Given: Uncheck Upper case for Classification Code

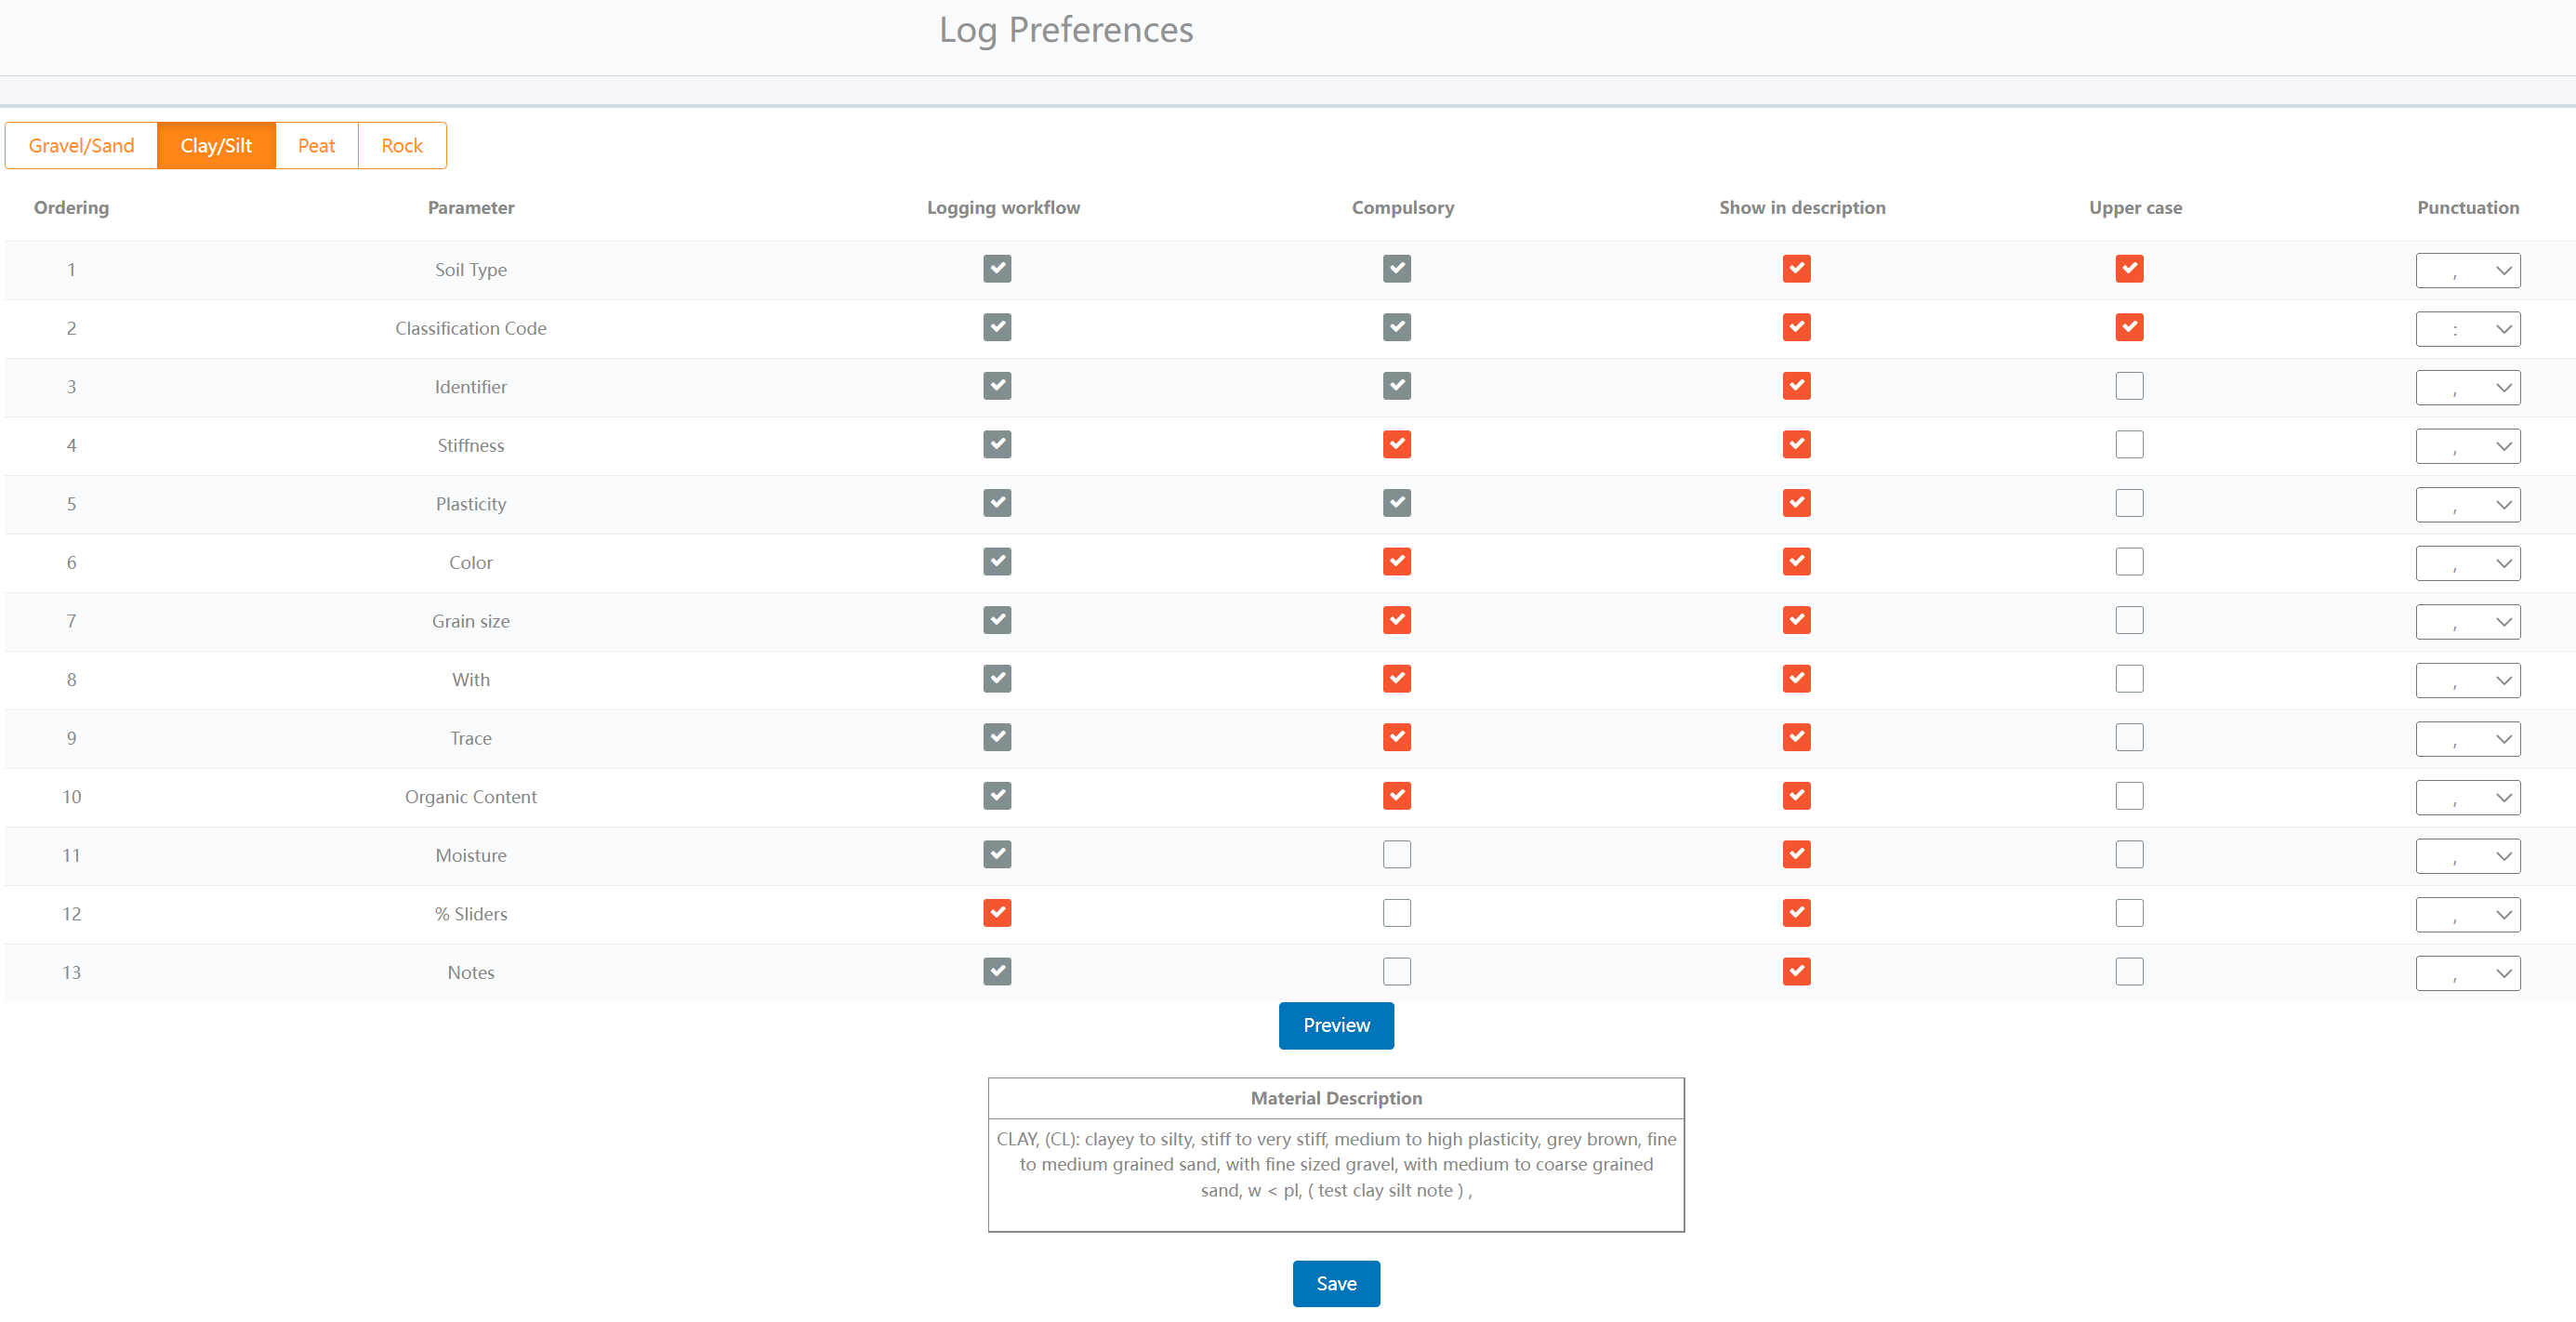Looking at the screenshot, I should point(2129,327).
